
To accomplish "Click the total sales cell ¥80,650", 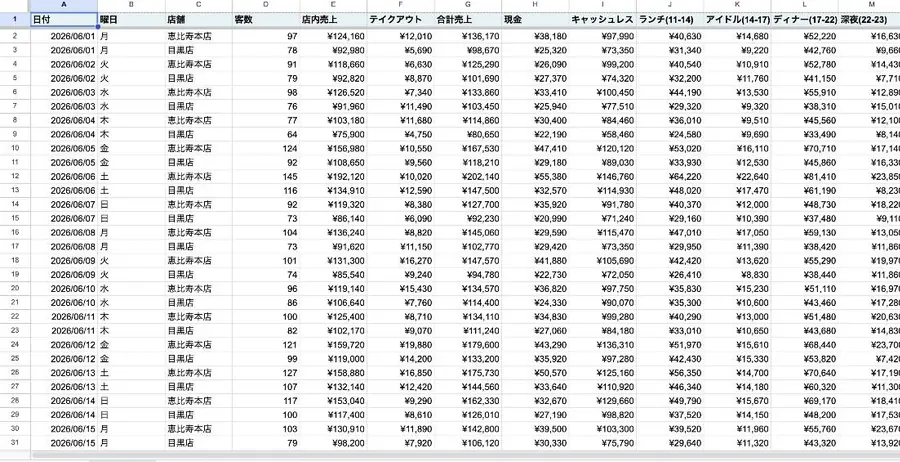I will pyautogui.click(x=468, y=134).
